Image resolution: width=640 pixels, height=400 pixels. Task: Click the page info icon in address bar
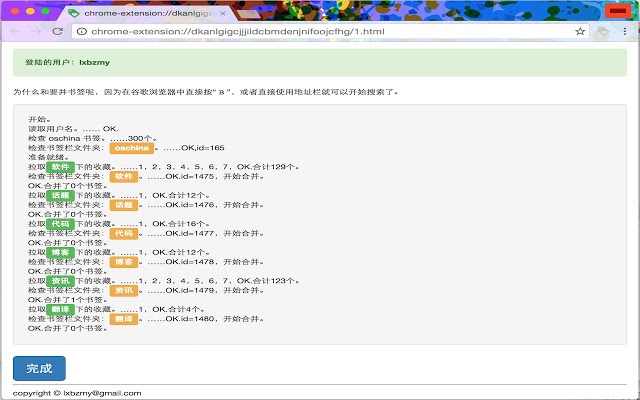(81, 32)
